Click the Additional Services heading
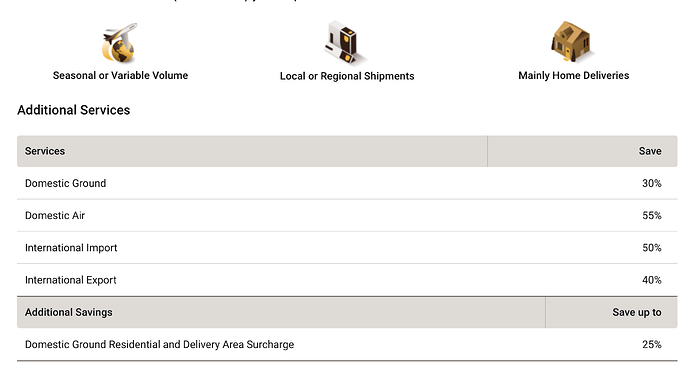The height and width of the screenshot is (374, 690). 73,110
